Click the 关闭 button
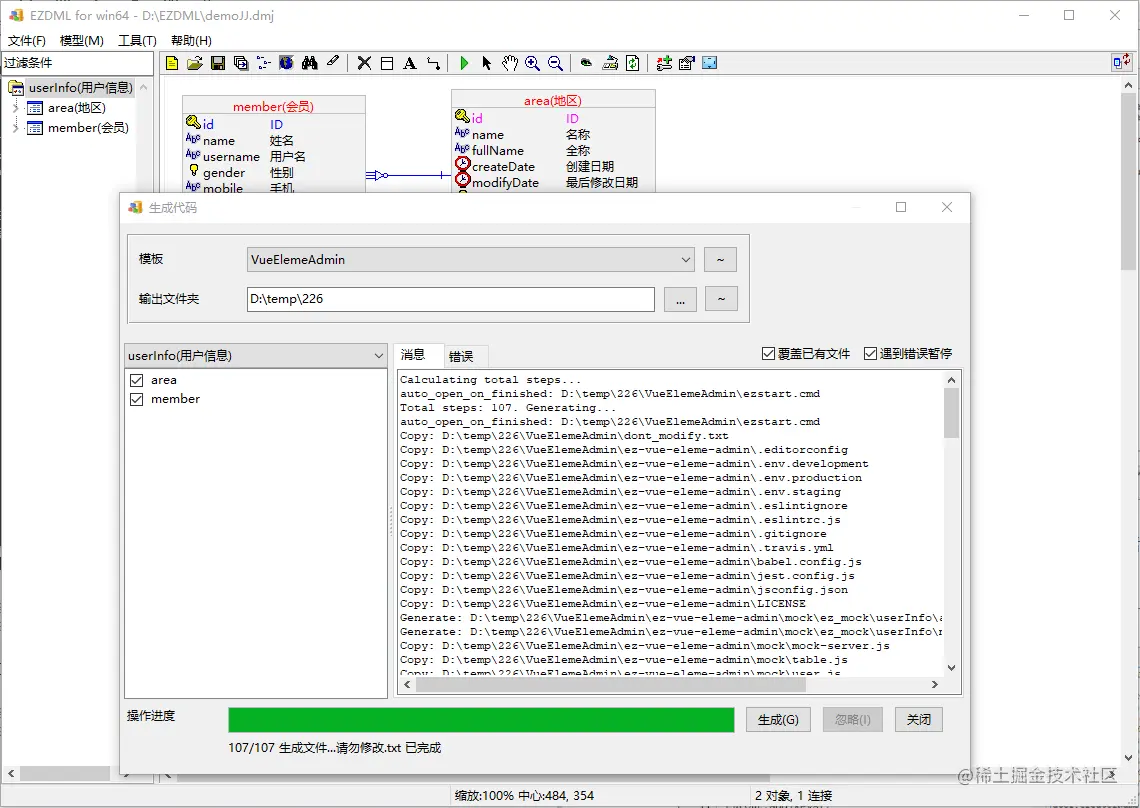 [918, 719]
